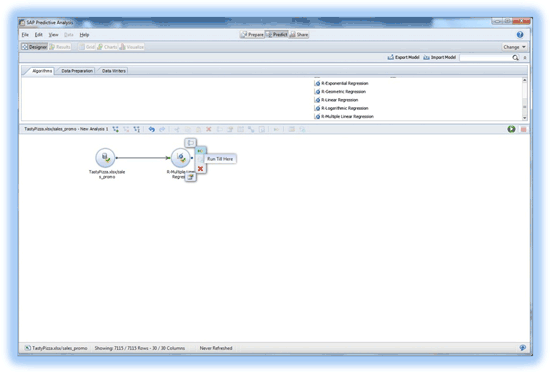The image size is (550, 372).
Task: Select the Designer view
Action: click(34, 47)
